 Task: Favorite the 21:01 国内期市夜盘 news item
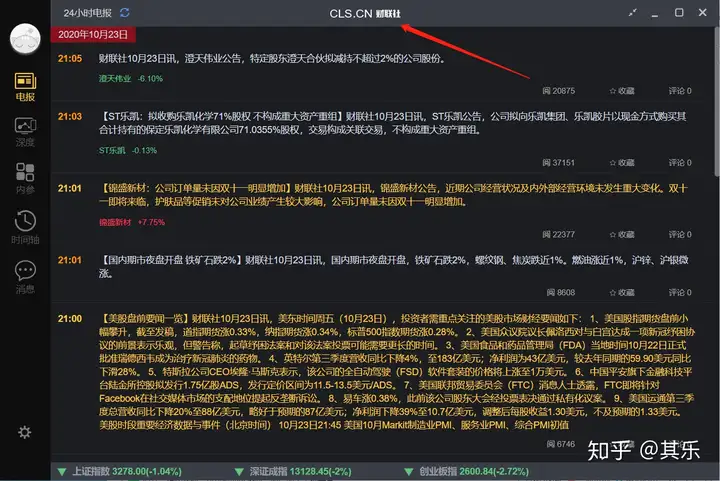622,292
